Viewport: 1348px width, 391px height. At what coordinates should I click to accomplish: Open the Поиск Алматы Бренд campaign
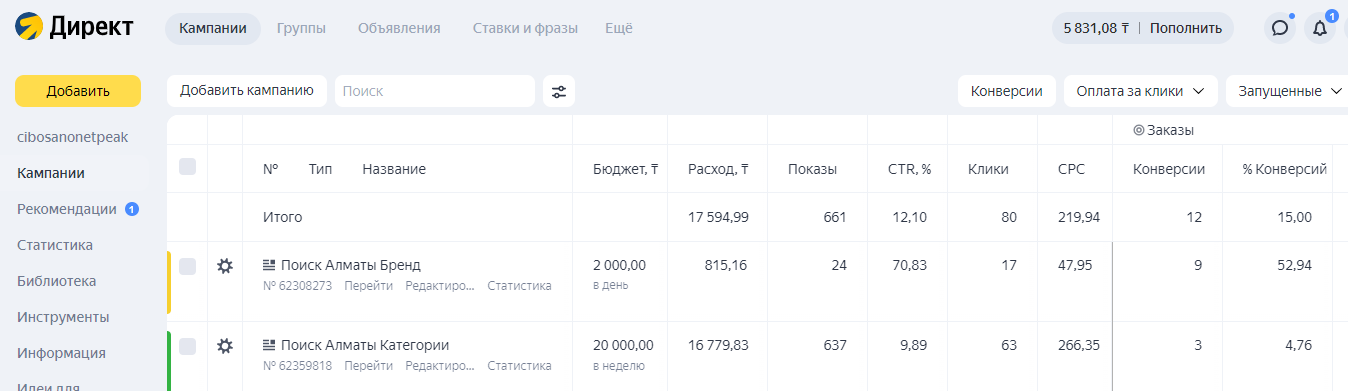point(351,265)
